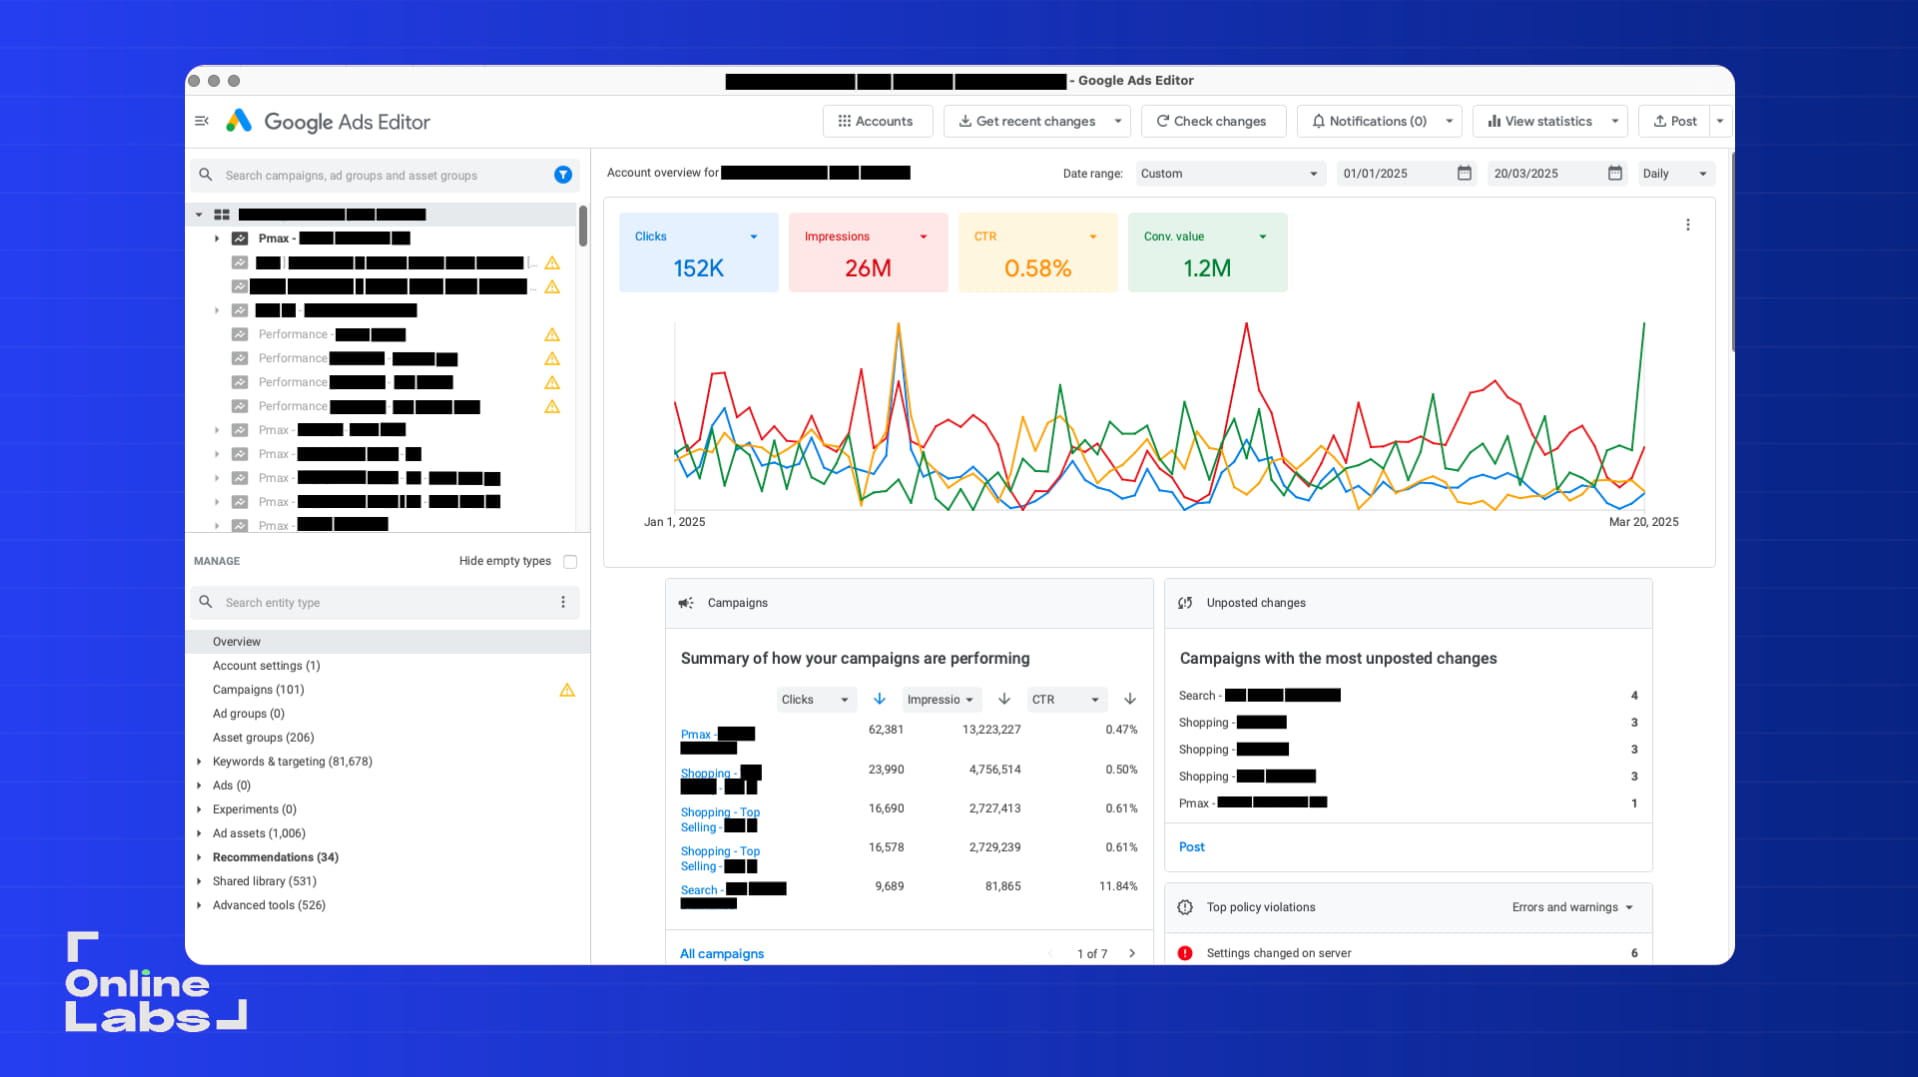1918x1077 pixels.
Task: Click Check changes button
Action: tap(1212, 121)
